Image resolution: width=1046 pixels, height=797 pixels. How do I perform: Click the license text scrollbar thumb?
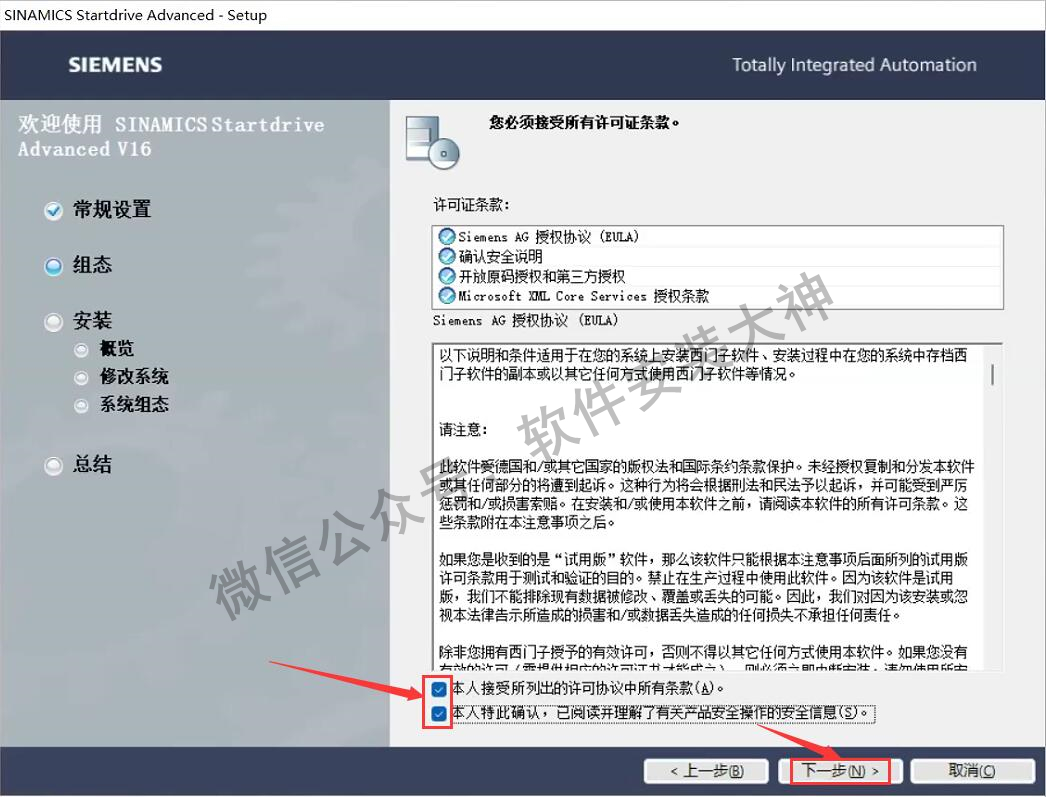tap(993, 375)
